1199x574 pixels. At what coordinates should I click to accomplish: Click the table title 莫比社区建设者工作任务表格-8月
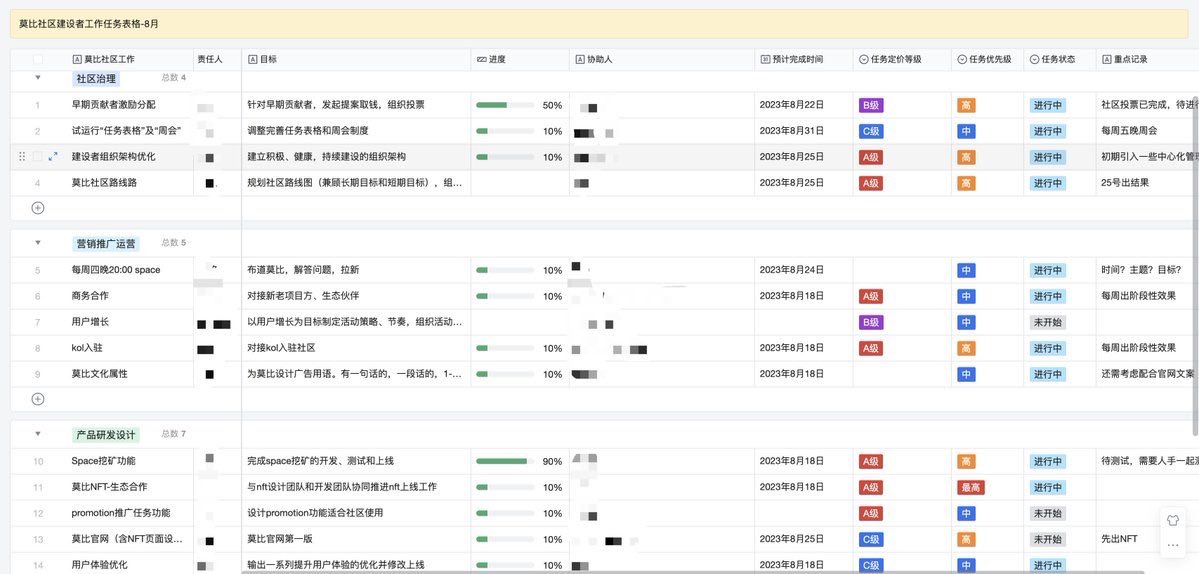(89, 24)
